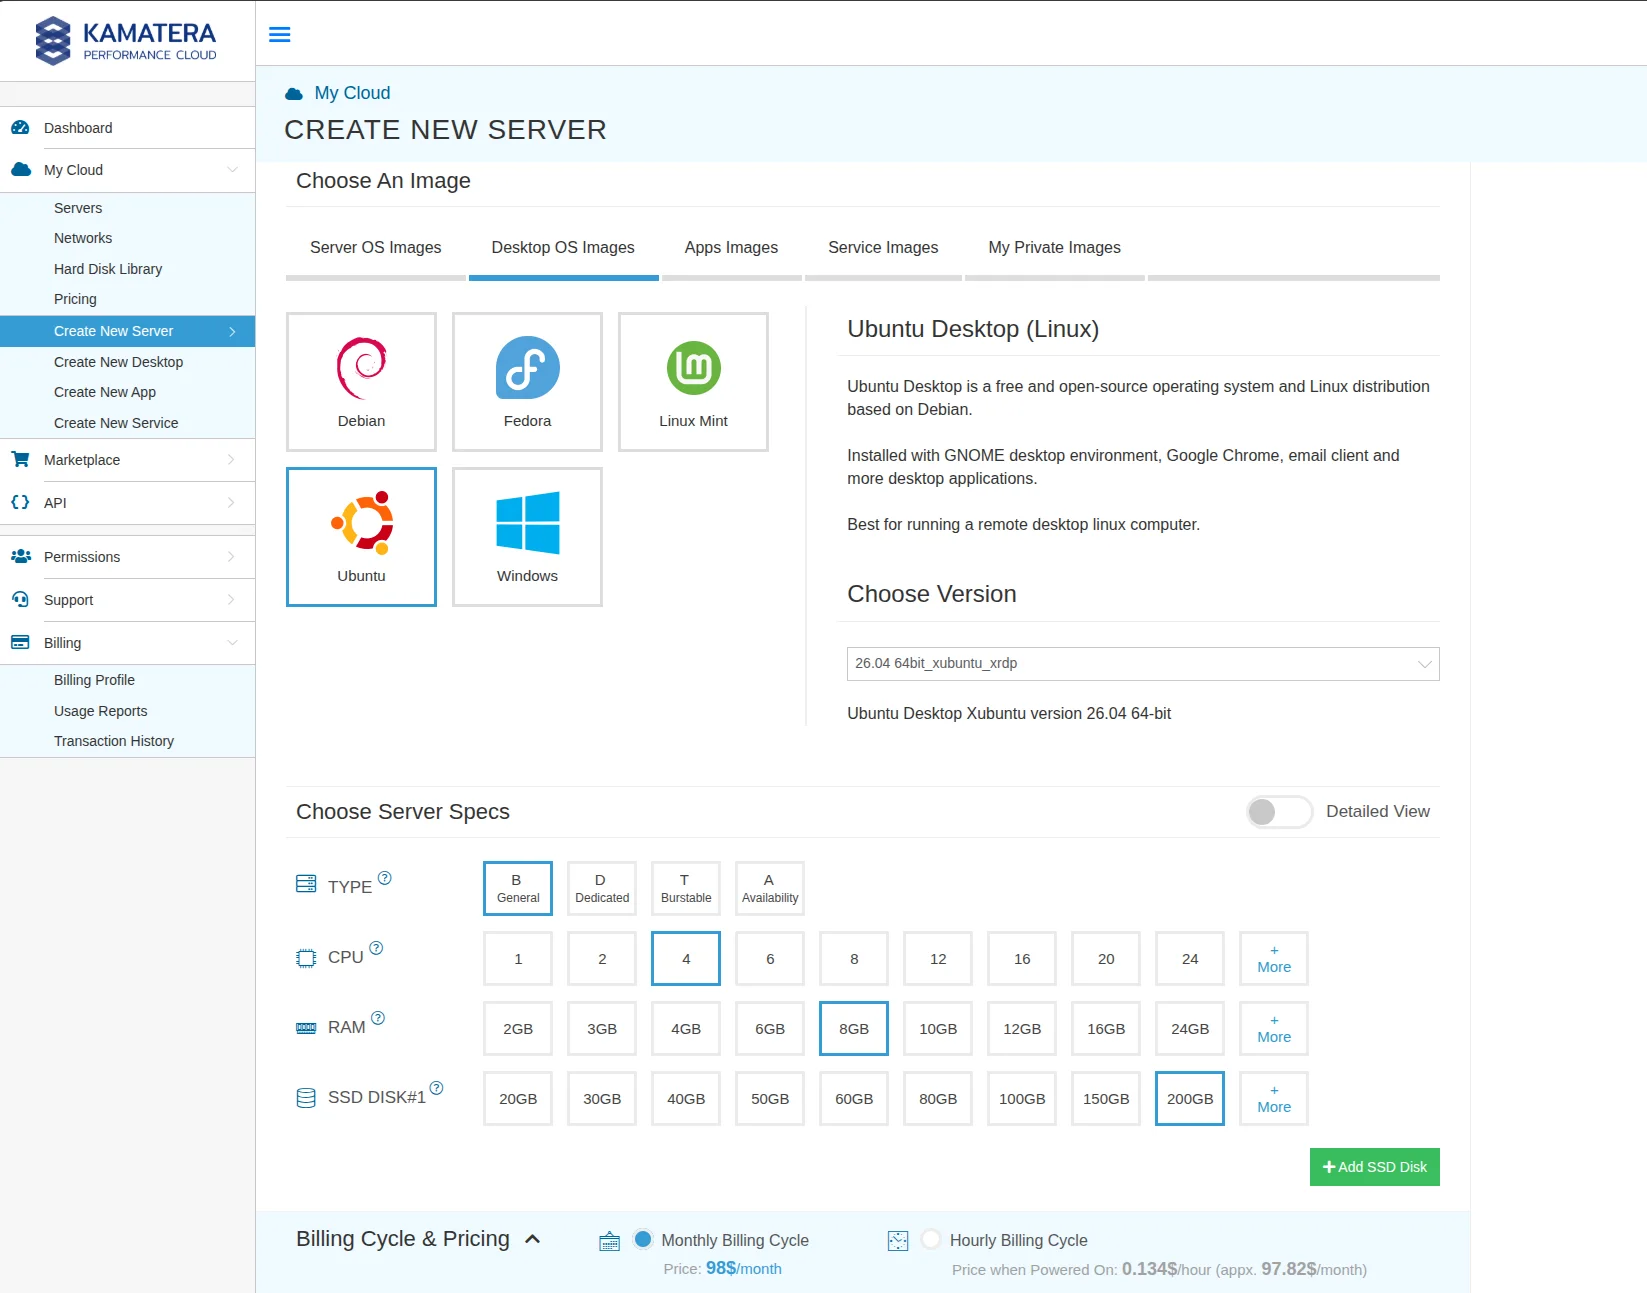The image size is (1647, 1293).
Task: Expand the Permissions sidebar item
Action: pyautogui.click(x=231, y=557)
